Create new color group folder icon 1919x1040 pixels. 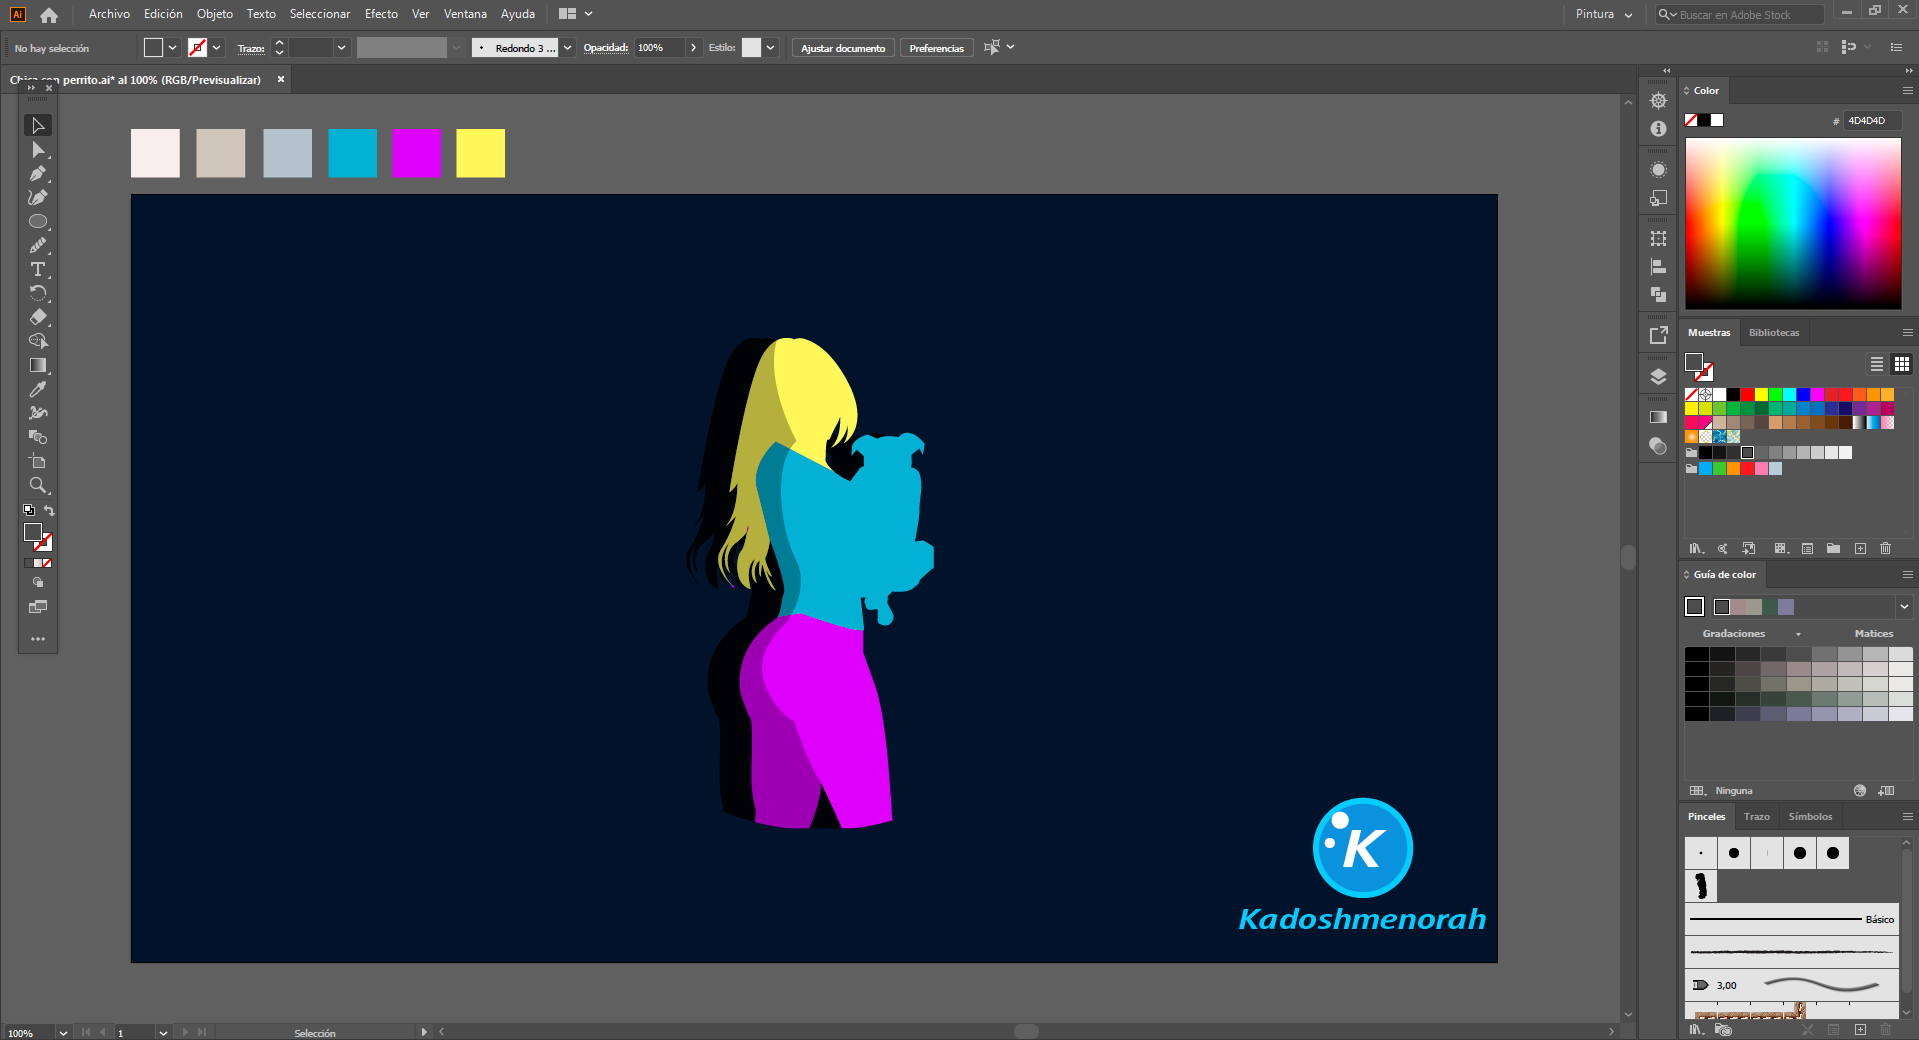point(1833,549)
